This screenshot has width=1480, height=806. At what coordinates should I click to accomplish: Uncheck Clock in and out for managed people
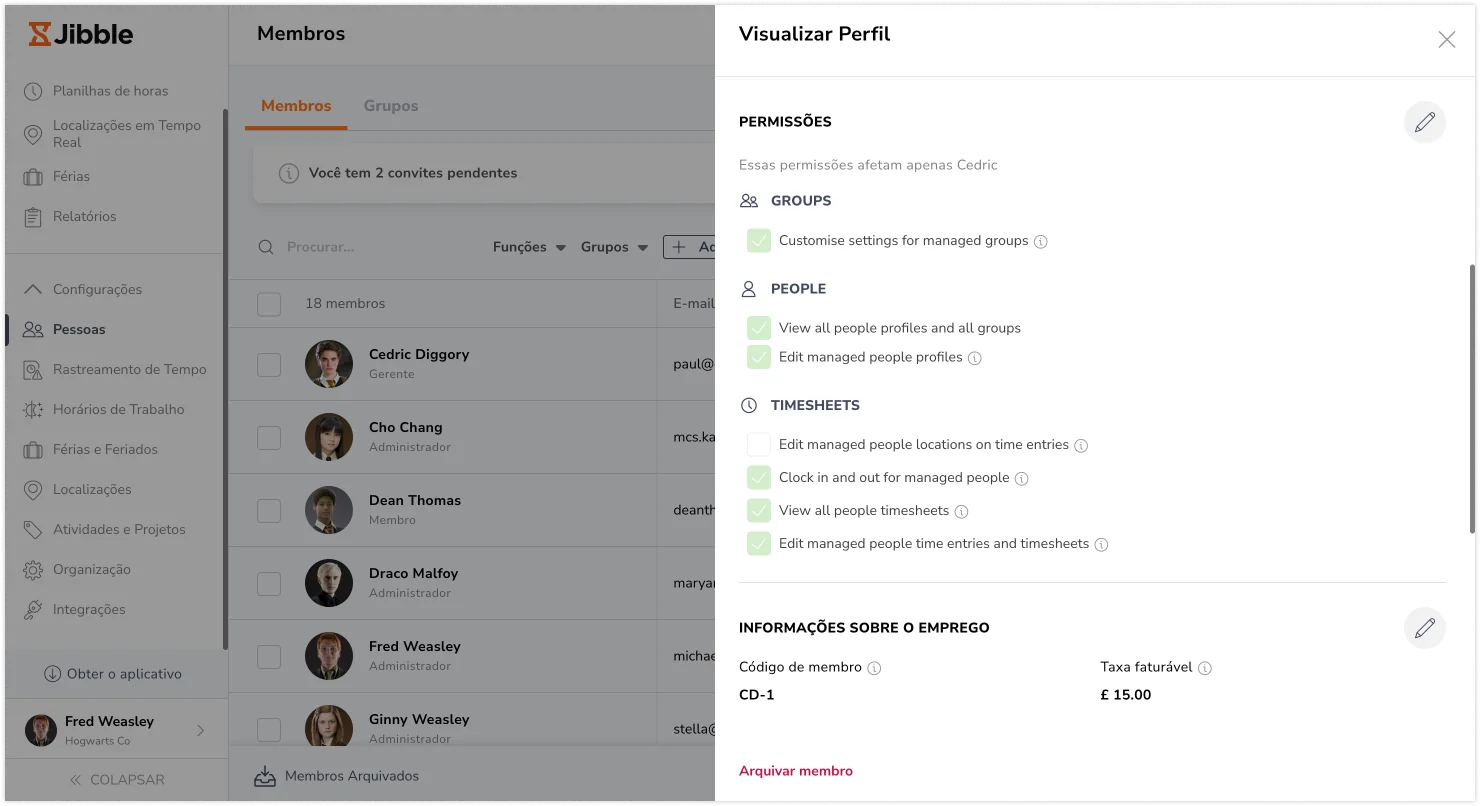[x=759, y=478]
